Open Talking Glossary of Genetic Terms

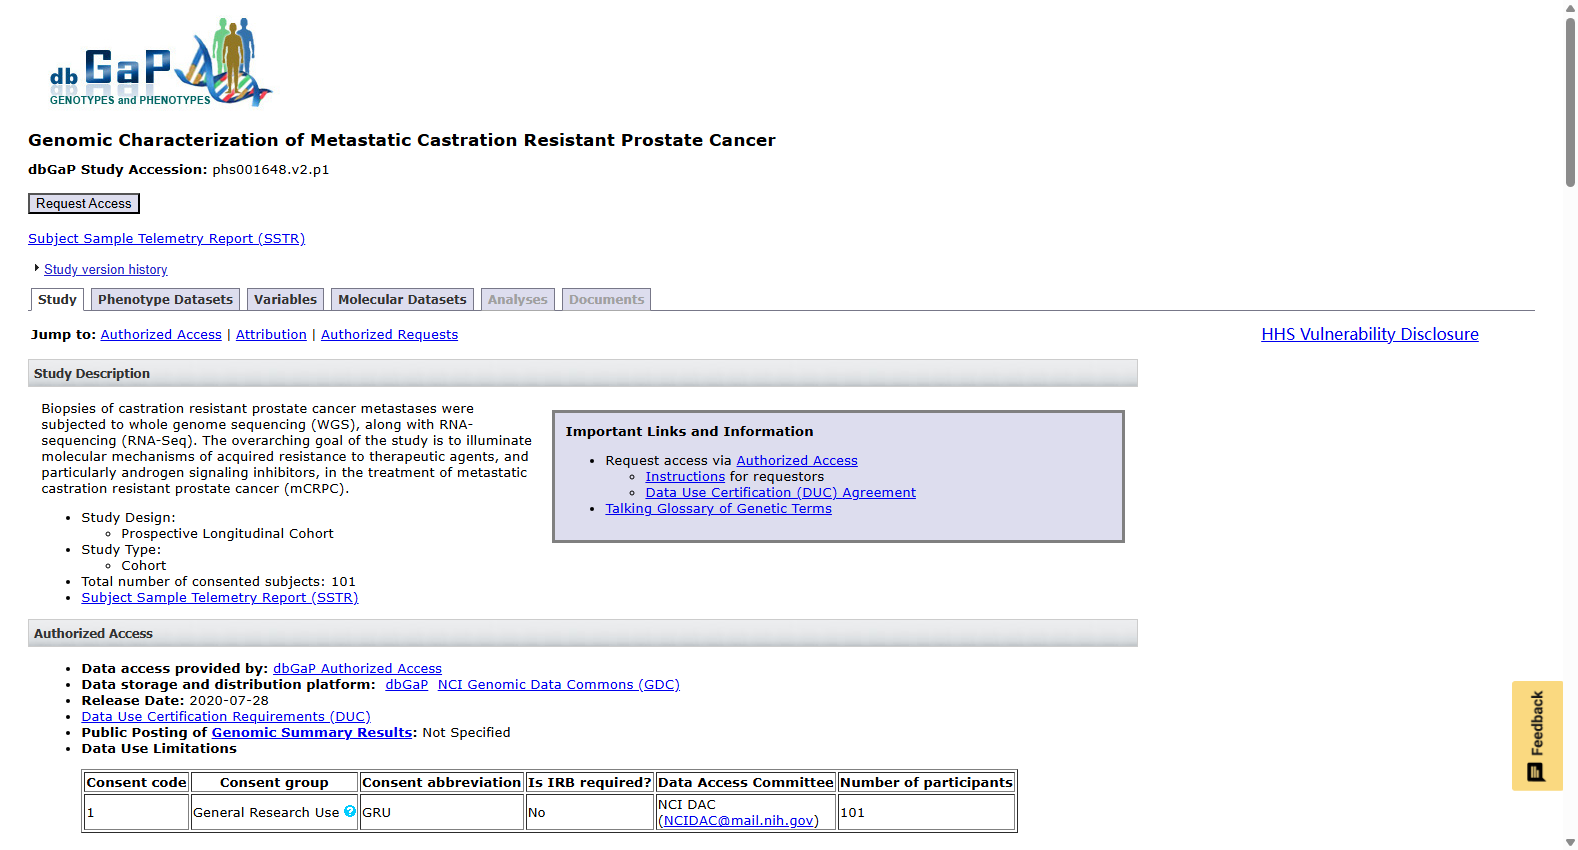pos(718,508)
